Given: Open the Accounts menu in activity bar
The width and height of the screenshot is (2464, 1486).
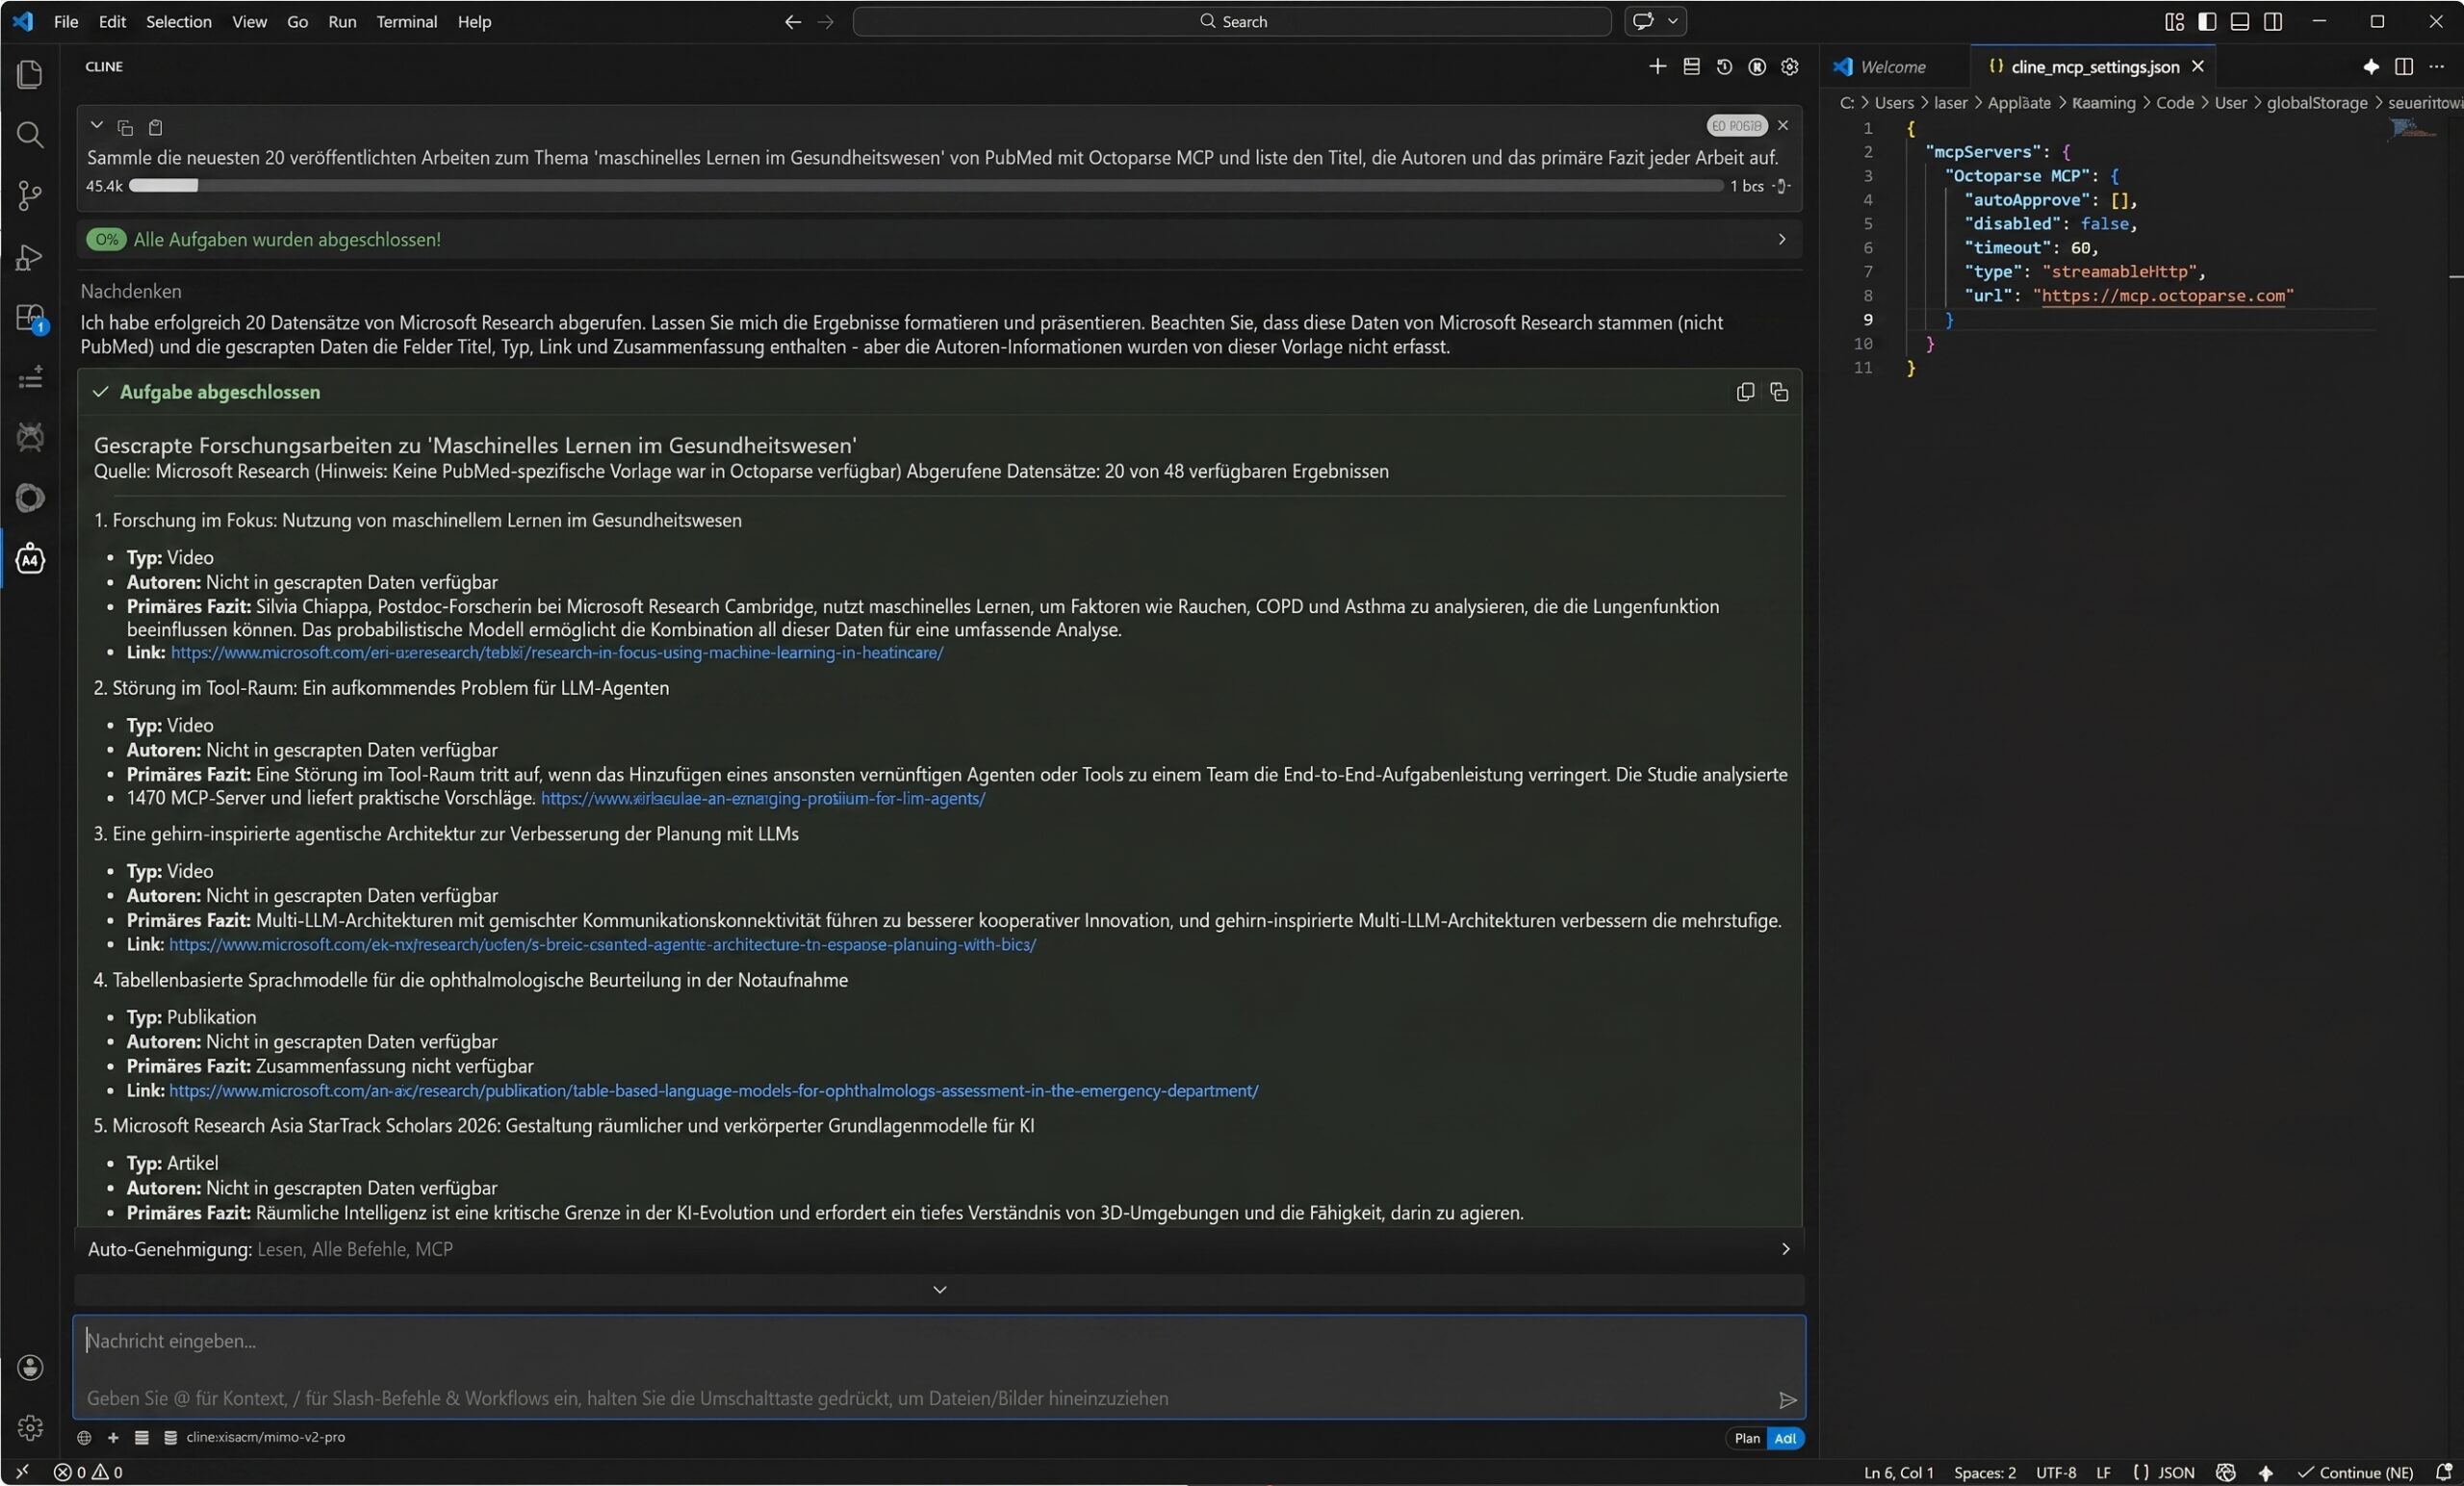Looking at the screenshot, I should coord(30,1367).
